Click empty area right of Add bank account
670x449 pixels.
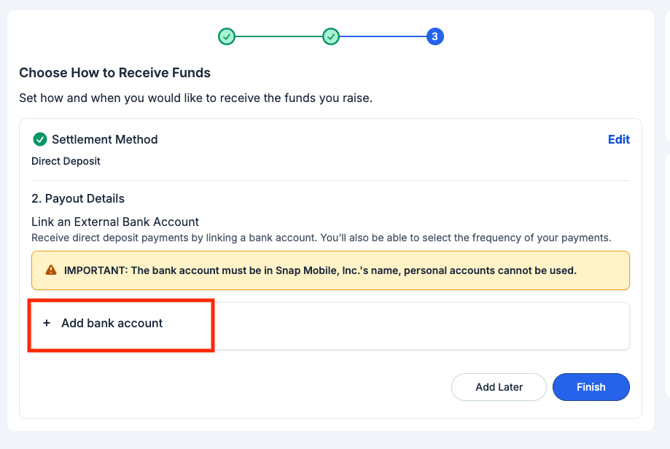click(x=421, y=326)
